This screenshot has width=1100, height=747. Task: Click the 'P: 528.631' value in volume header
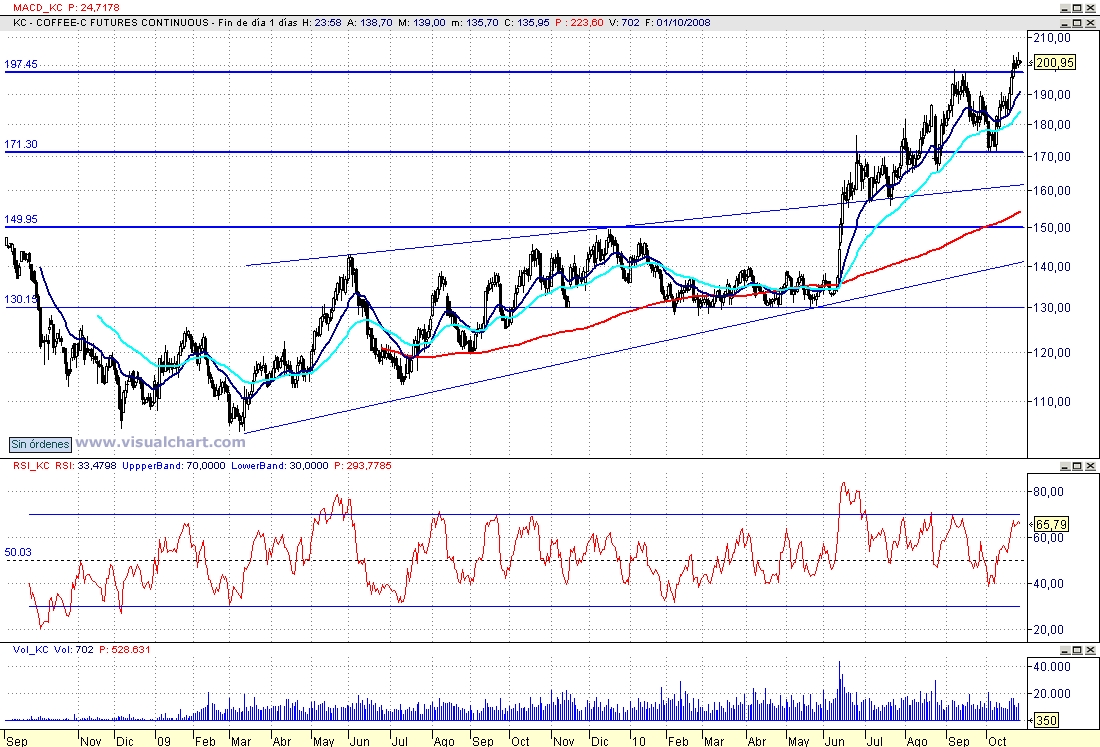pos(125,650)
